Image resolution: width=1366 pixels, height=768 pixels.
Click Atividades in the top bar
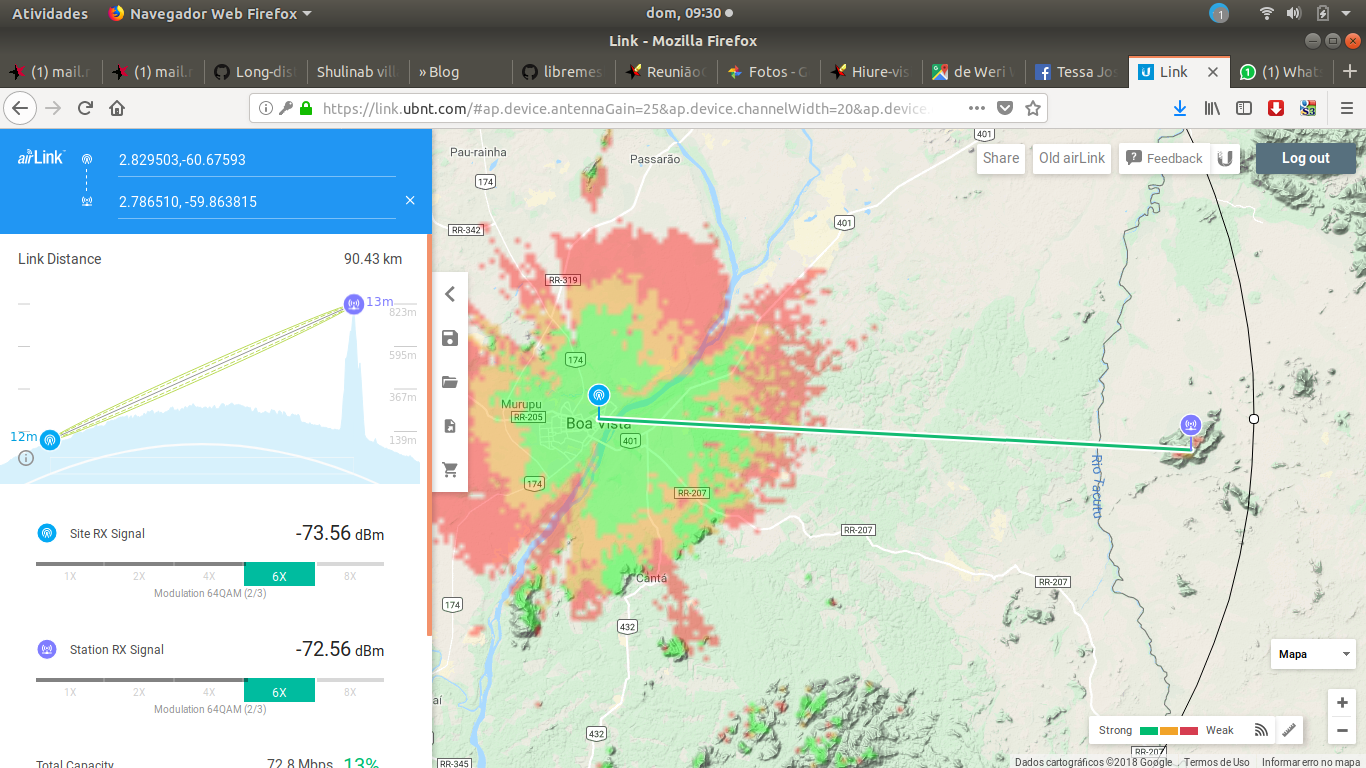point(50,14)
